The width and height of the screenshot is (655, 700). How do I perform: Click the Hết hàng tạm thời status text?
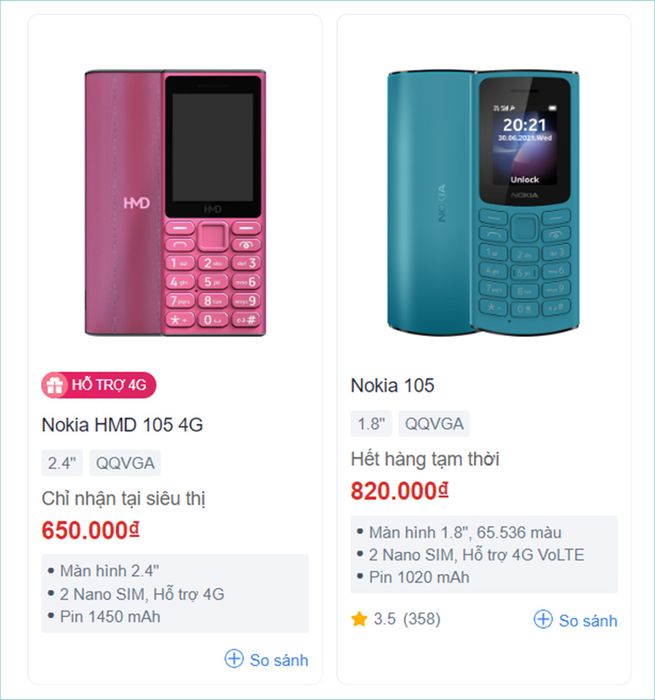(425, 459)
